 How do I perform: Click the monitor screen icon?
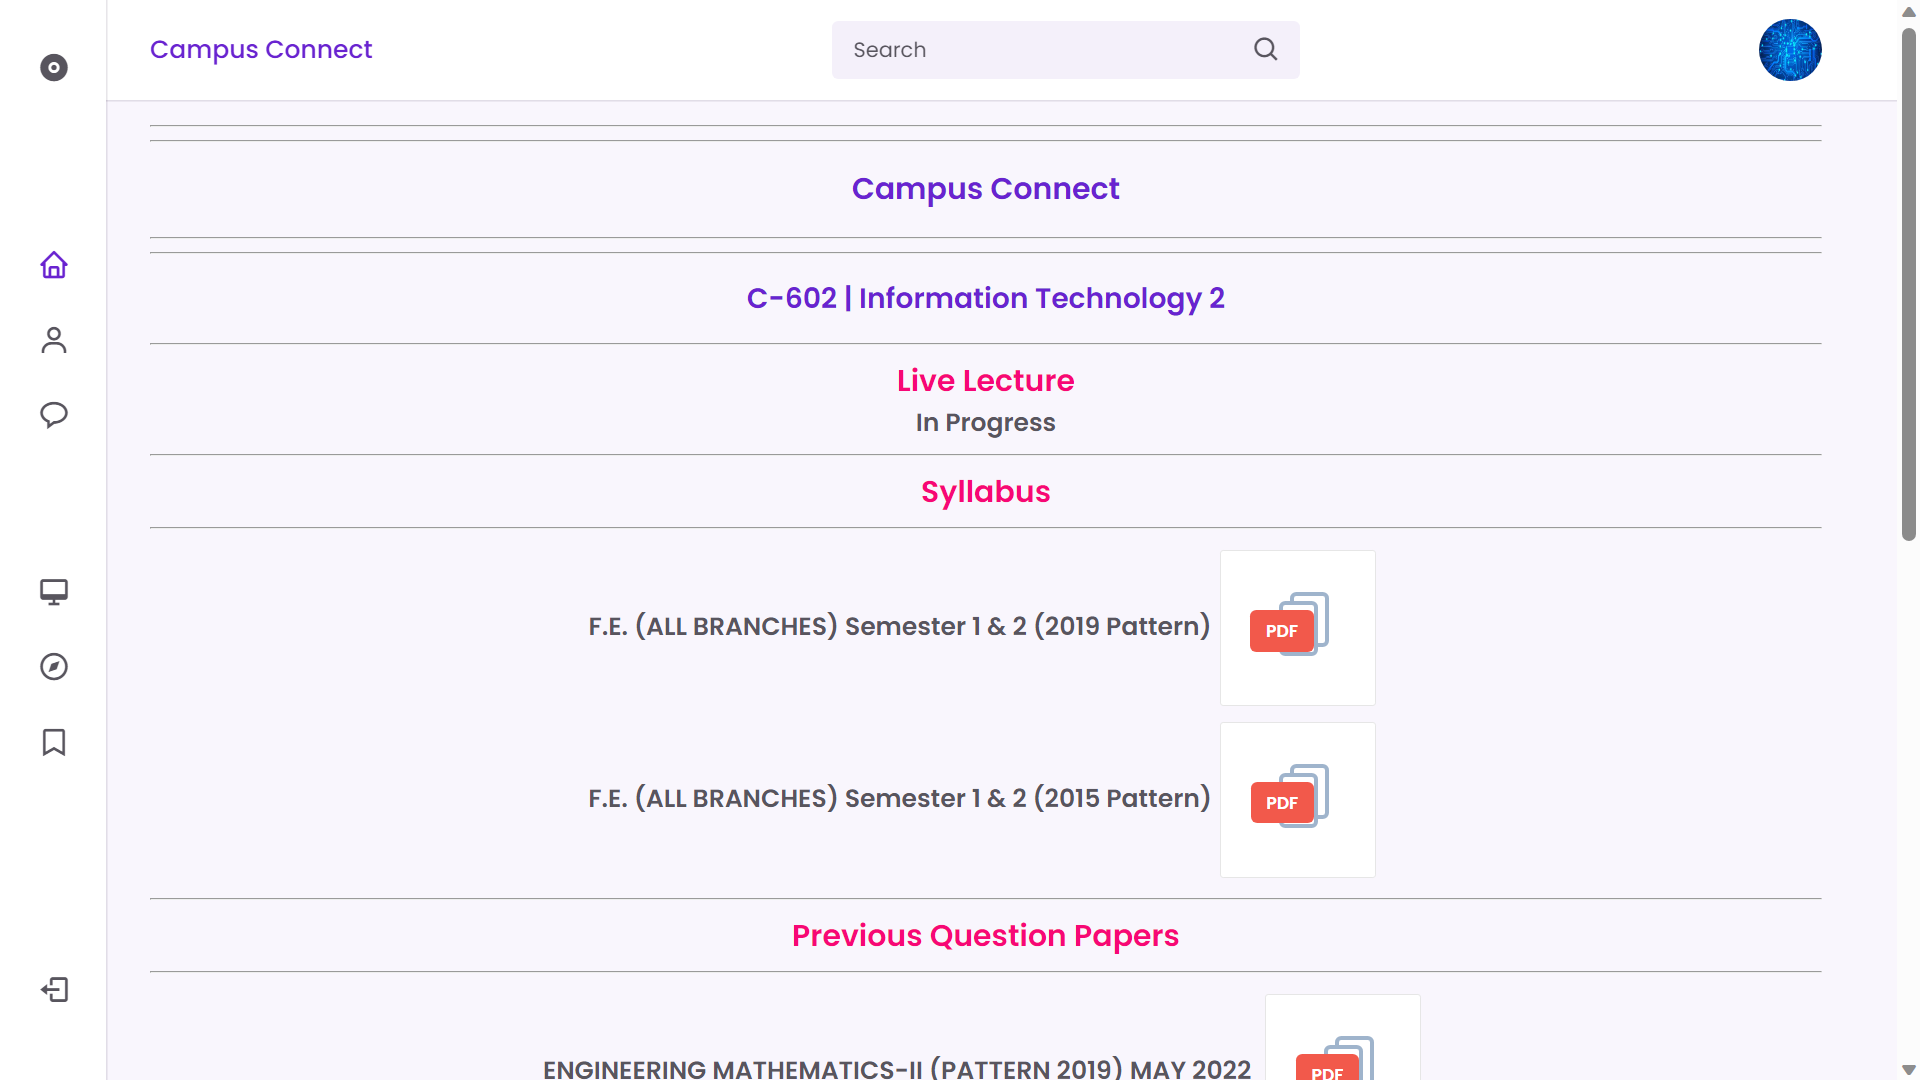point(54,592)
